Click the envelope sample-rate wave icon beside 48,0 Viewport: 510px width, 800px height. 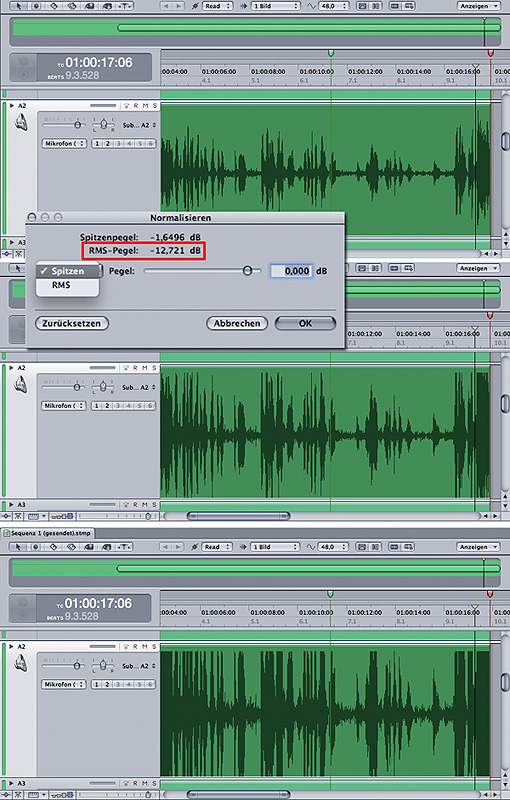coord(311,546)
